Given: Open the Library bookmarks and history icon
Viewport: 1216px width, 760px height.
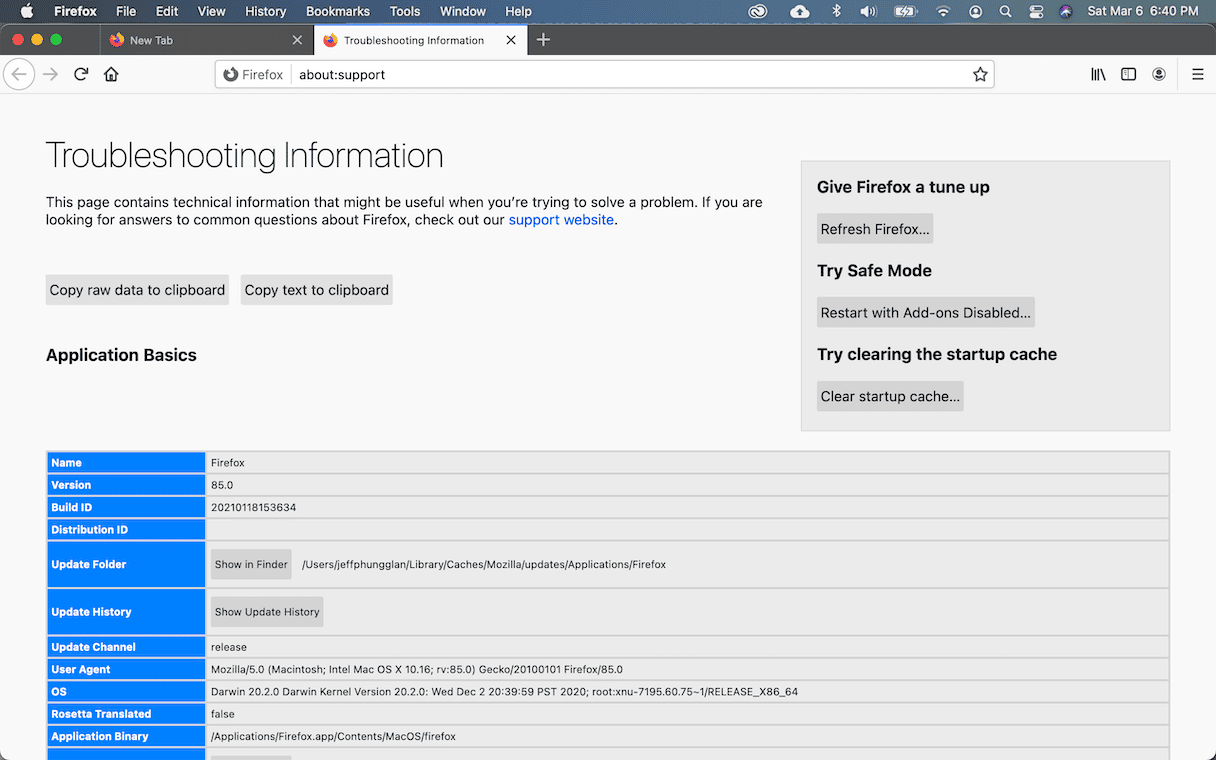Looking at the screenshot, I should [1098, 74].
